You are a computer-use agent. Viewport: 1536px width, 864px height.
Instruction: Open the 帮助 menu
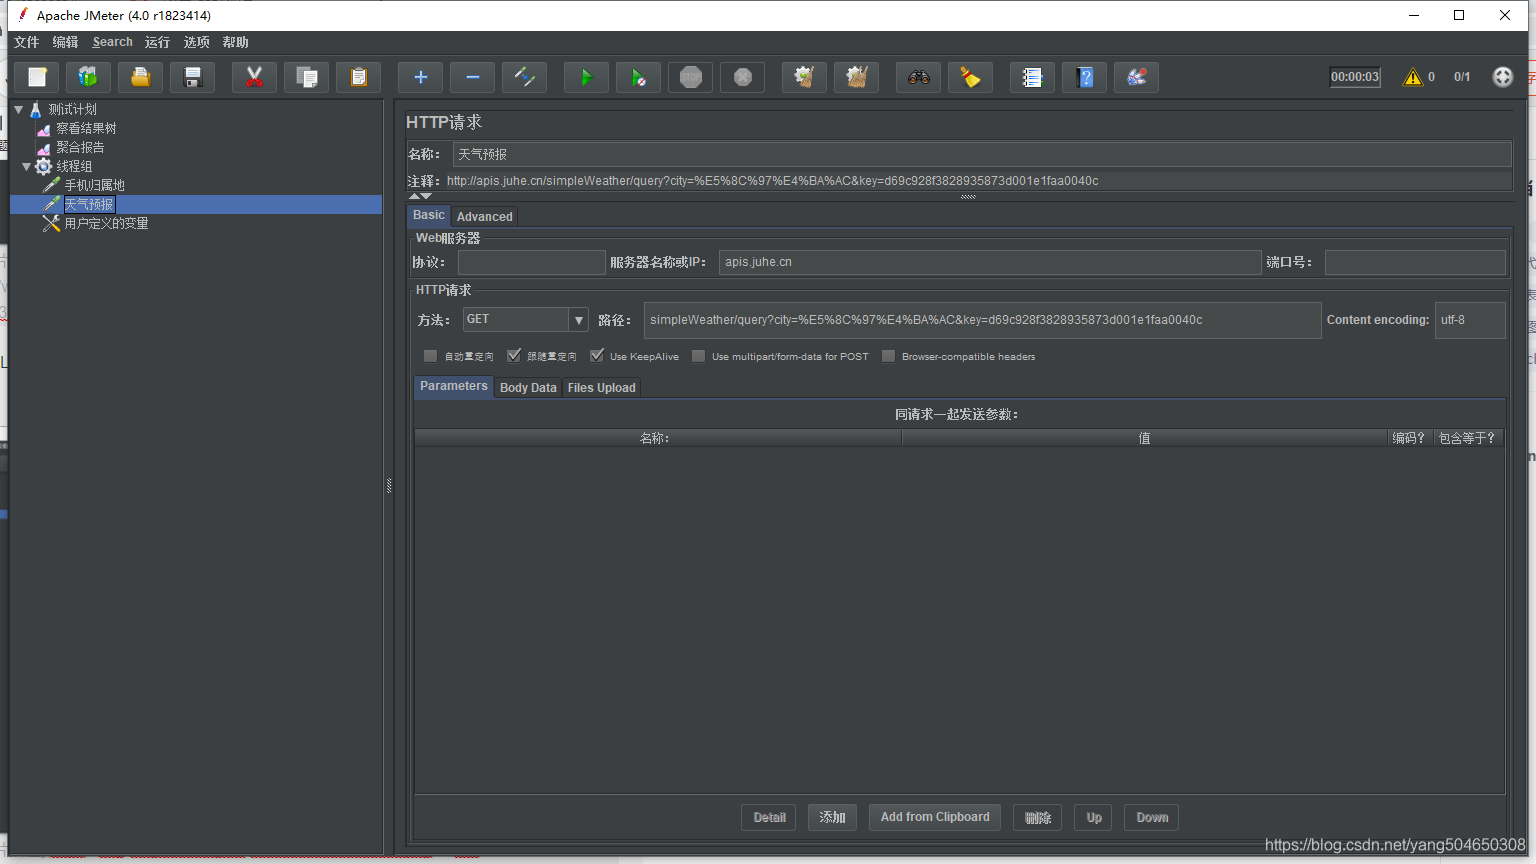click(235, 42)
